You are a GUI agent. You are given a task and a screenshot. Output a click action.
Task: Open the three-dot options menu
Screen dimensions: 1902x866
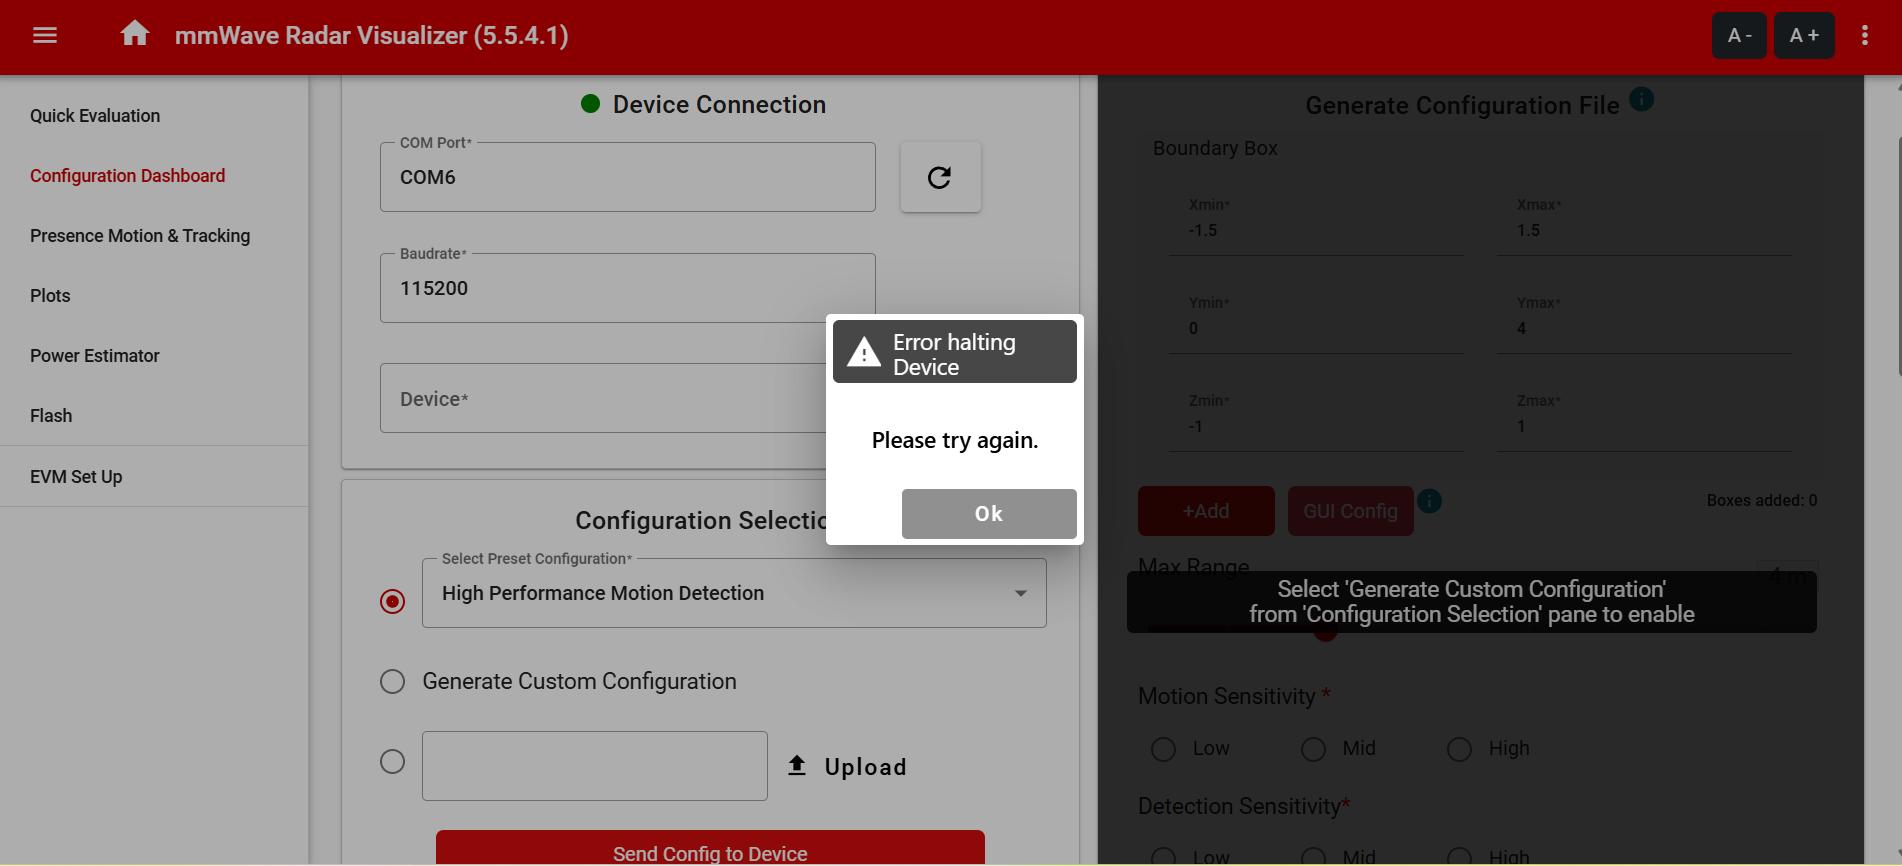(x=1865, y=36)
